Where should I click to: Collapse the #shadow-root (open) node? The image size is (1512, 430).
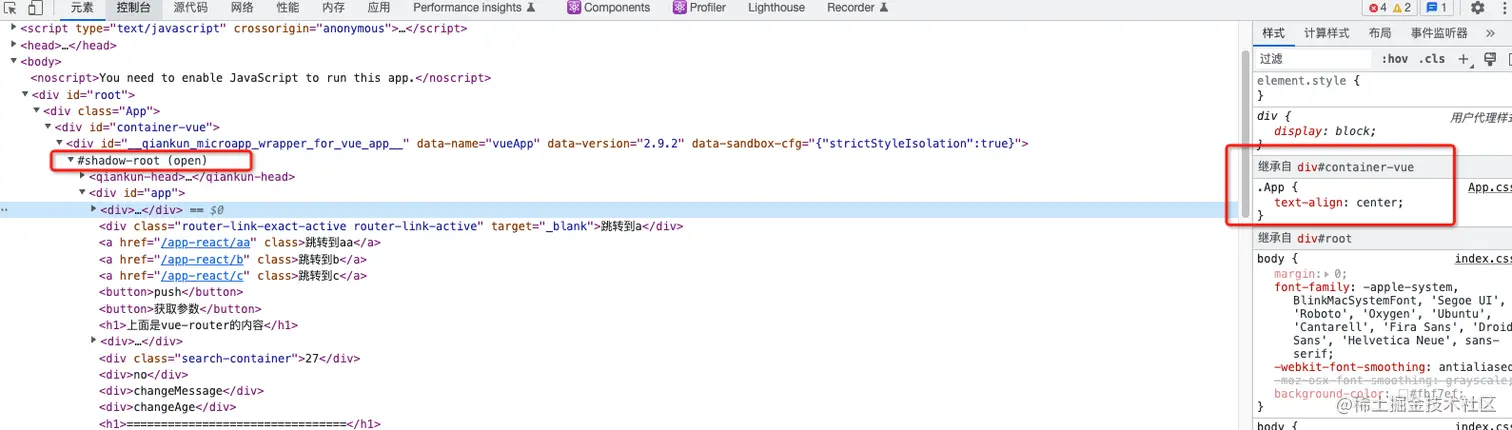[x=70, y=160]
